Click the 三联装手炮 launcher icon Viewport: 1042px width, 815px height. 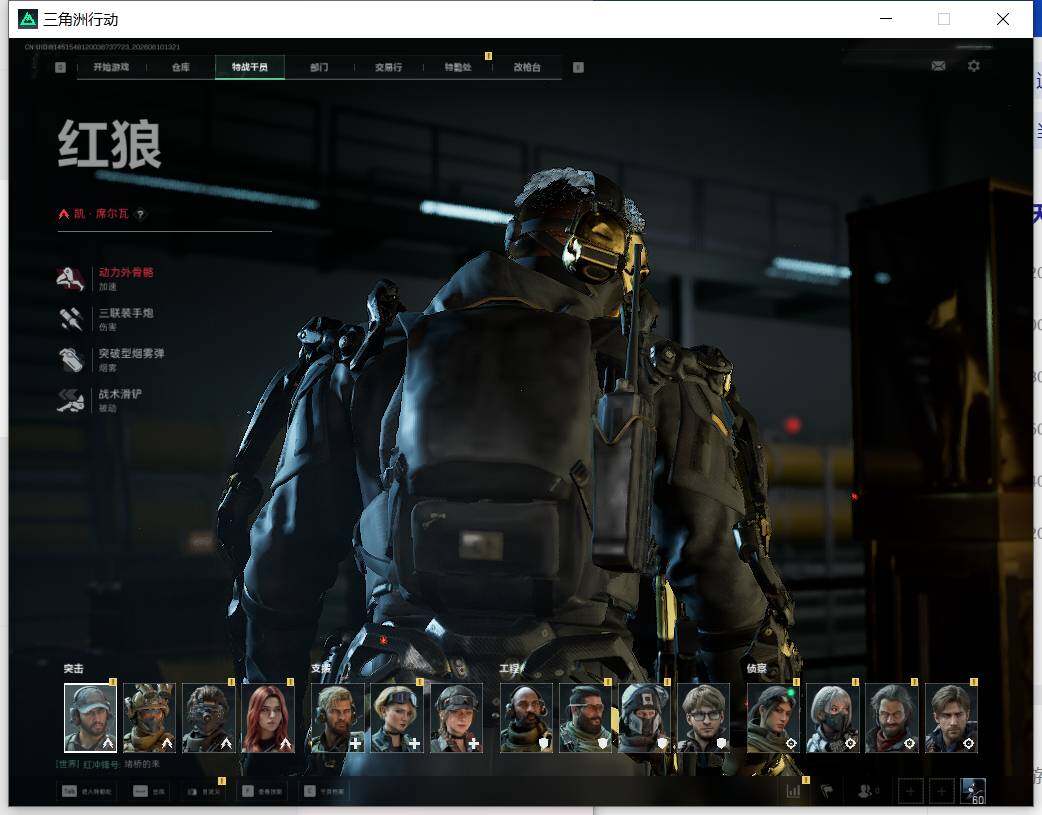[x=70, y=319]
